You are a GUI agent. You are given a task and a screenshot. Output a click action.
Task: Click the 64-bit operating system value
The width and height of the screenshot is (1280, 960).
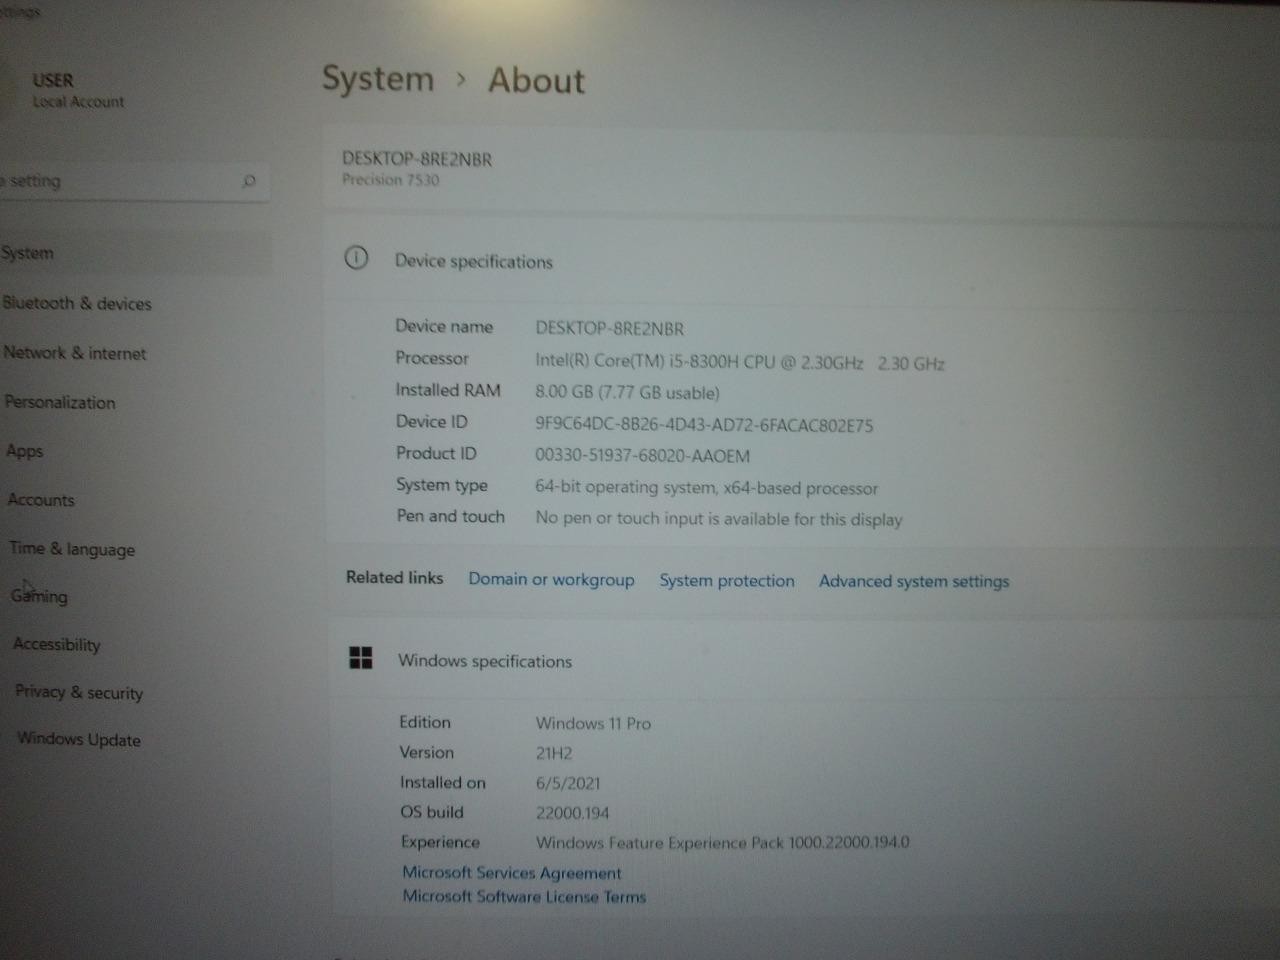706,488
